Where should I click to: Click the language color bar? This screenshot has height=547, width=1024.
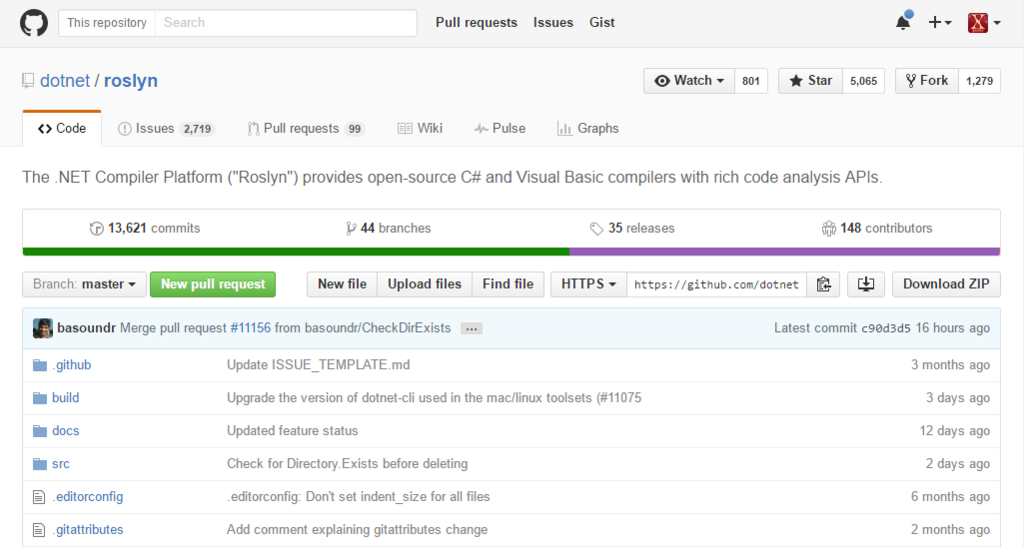coord(511,252)
